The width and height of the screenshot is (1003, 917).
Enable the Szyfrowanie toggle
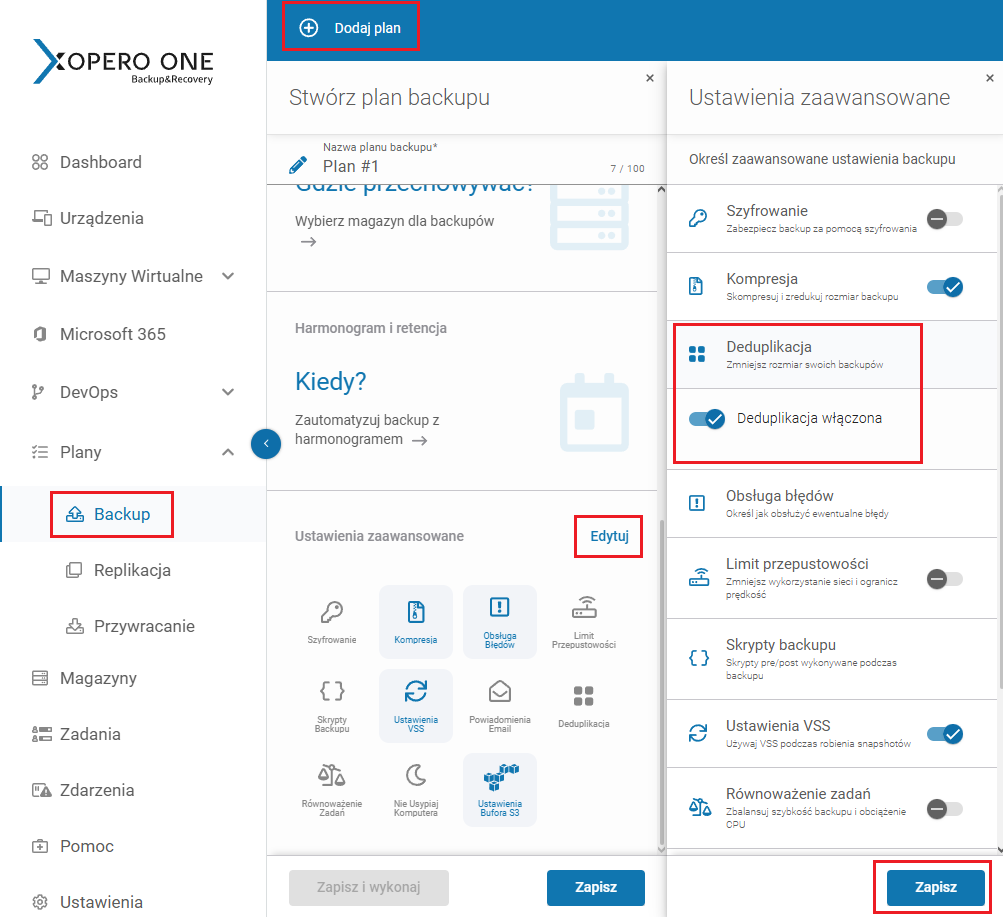[944, 219]
